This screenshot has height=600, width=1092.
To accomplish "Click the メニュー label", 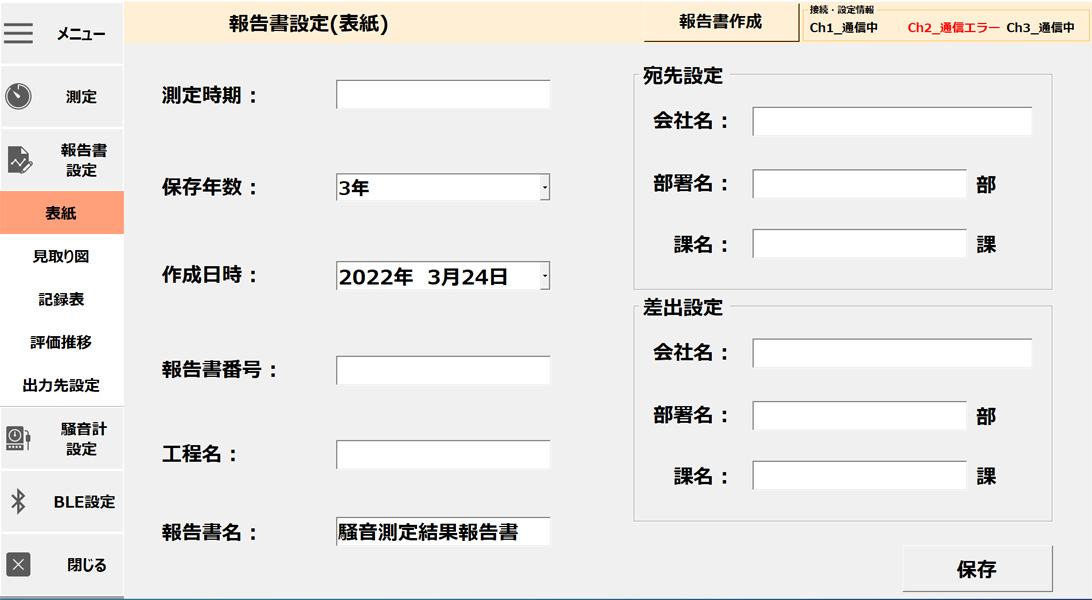I will [81, 33].
